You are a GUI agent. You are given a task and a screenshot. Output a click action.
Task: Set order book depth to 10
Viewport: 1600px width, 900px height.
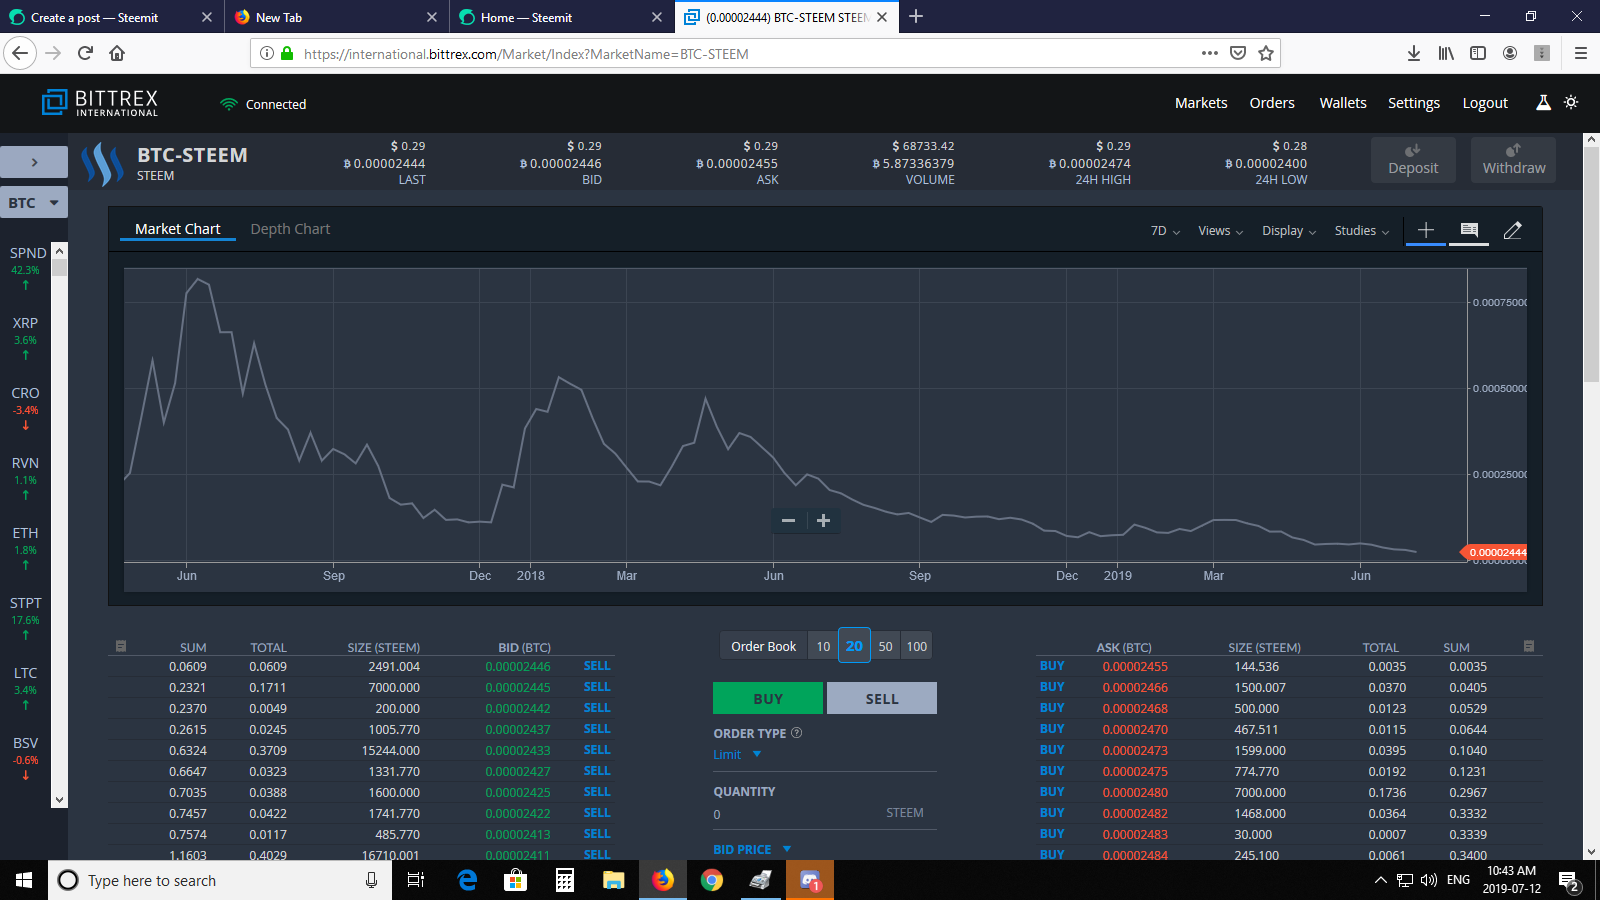point(823,646)
